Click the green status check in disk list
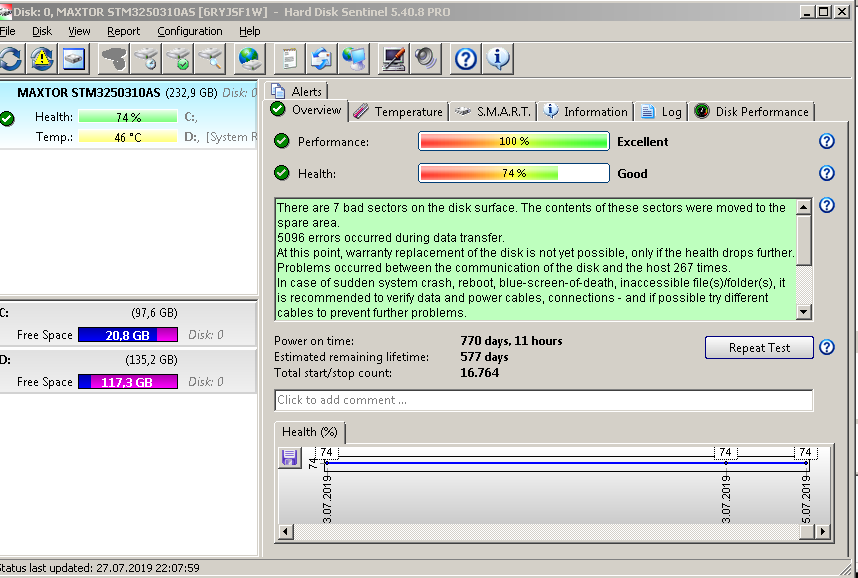Image resolution: width=858 pixels, height=578 pixels. pos(7,118)
